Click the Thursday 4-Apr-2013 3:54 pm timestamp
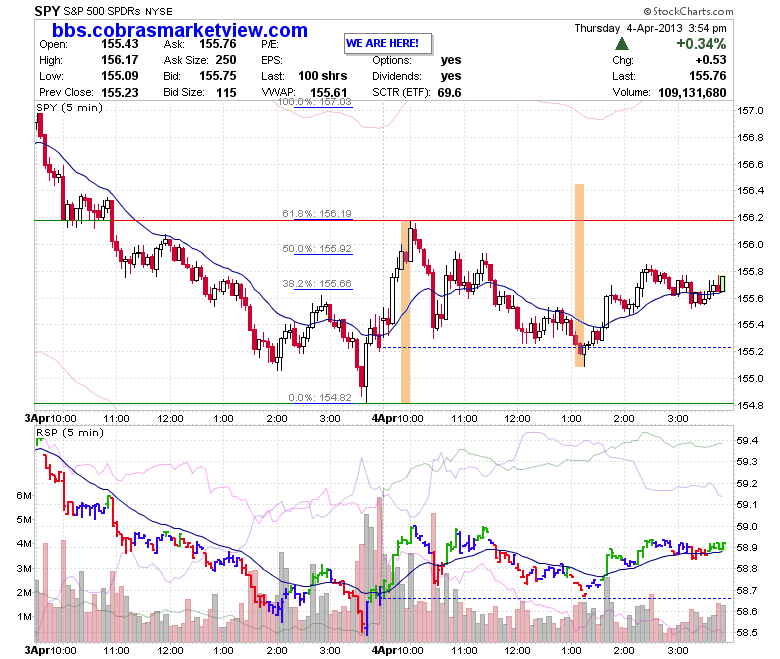 (x=651, y=28)
